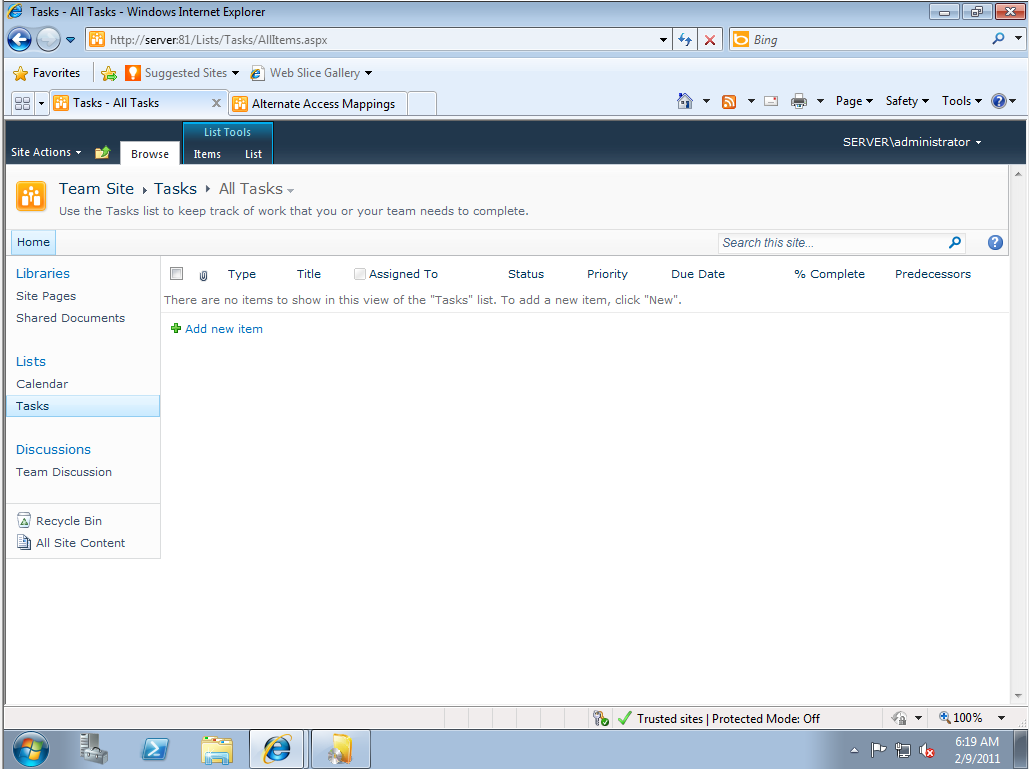Click the Add new item link
Viewport: 1030px width, 769px height.
[224, 329]
